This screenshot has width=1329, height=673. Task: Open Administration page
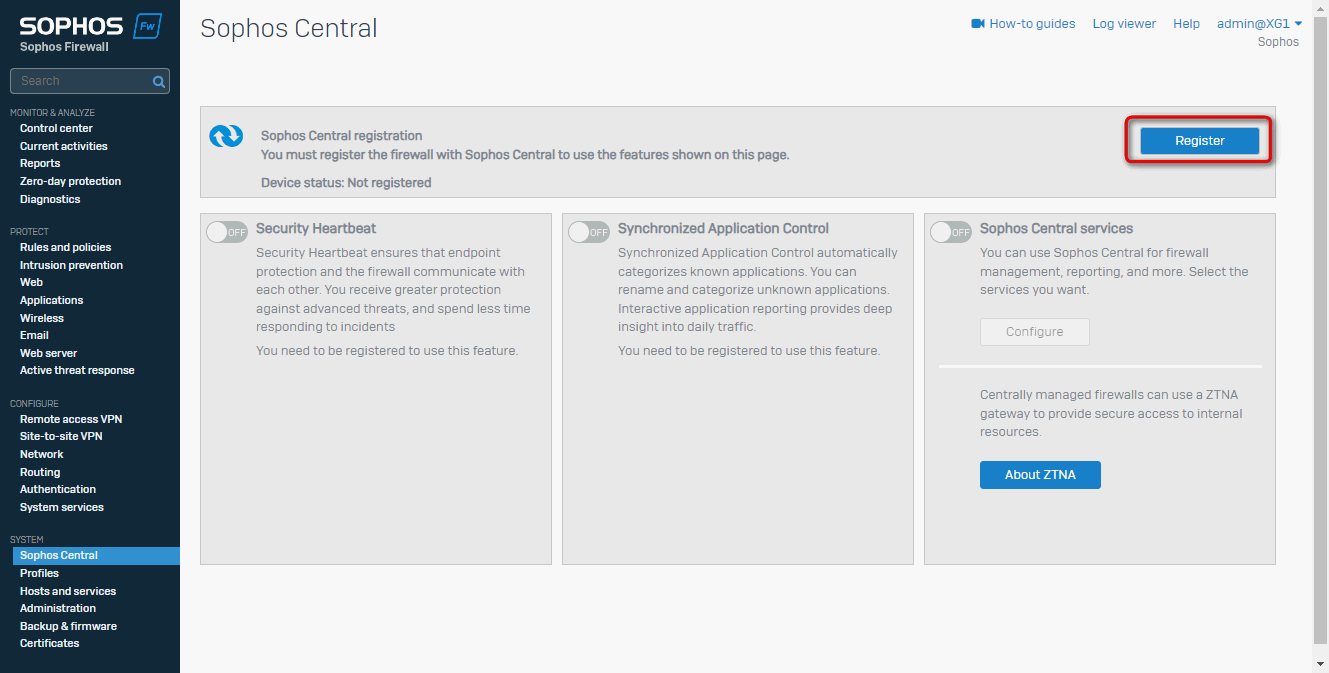pyautogui.click(x=58, y=608)
